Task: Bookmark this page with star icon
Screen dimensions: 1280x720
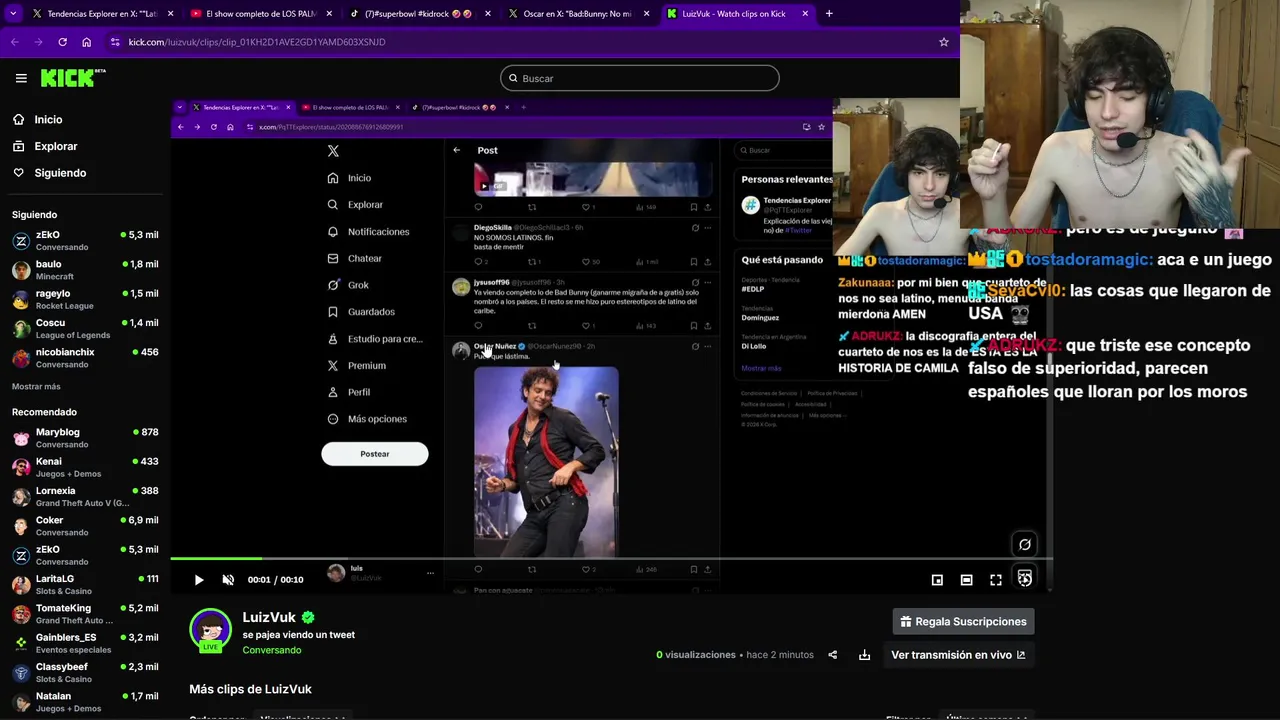Action: click(943, 42)
